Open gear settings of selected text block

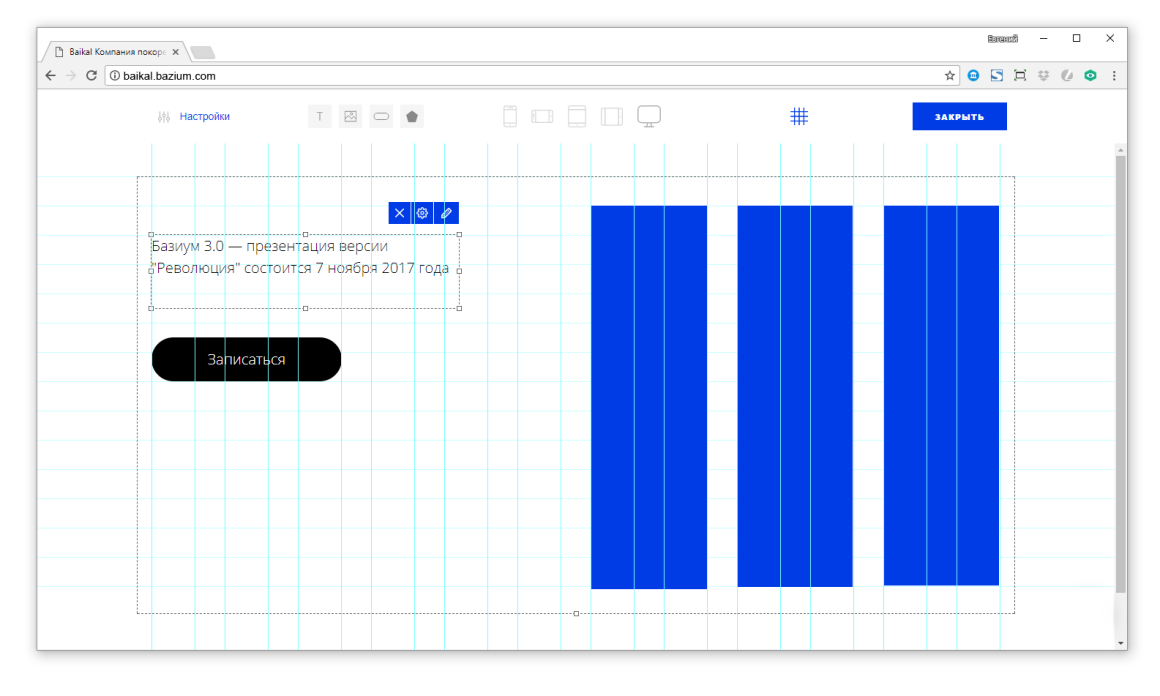pyautogui.click(x=422, y=213)
